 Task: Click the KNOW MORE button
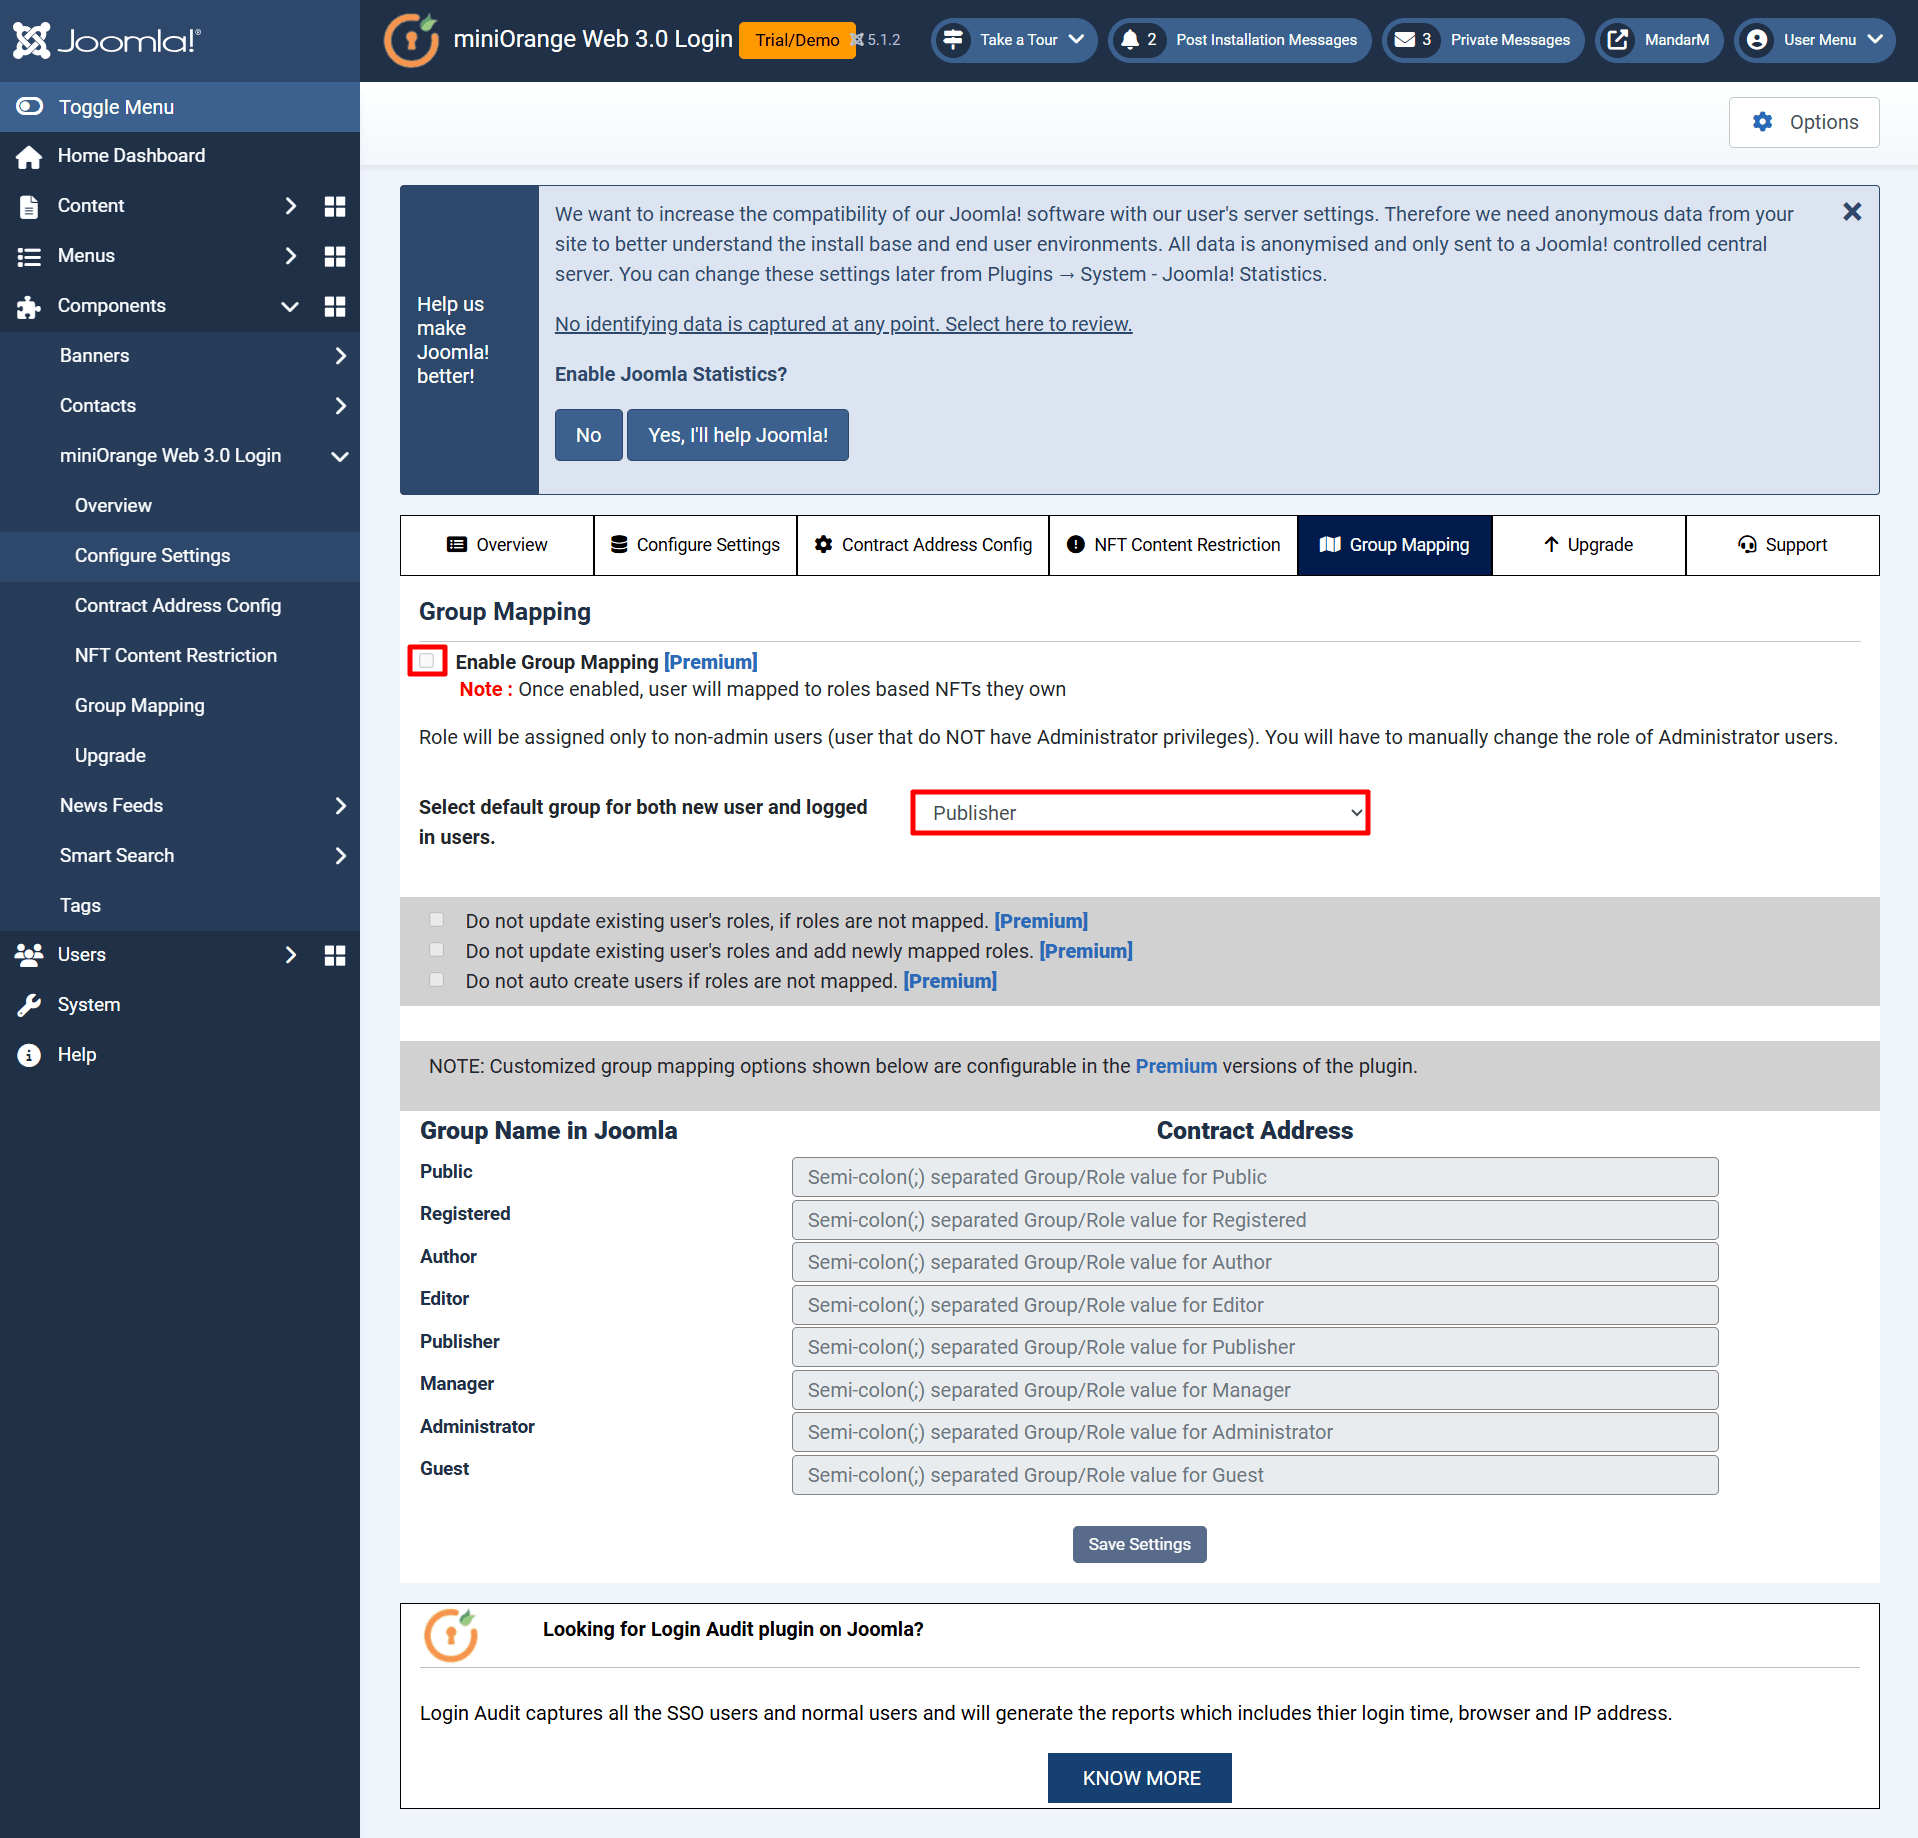point(1140,1778)
